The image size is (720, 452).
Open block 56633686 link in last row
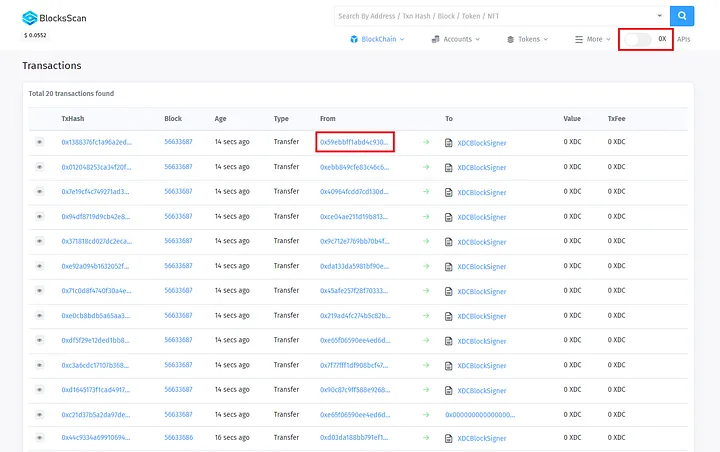[x=178, y=438]
